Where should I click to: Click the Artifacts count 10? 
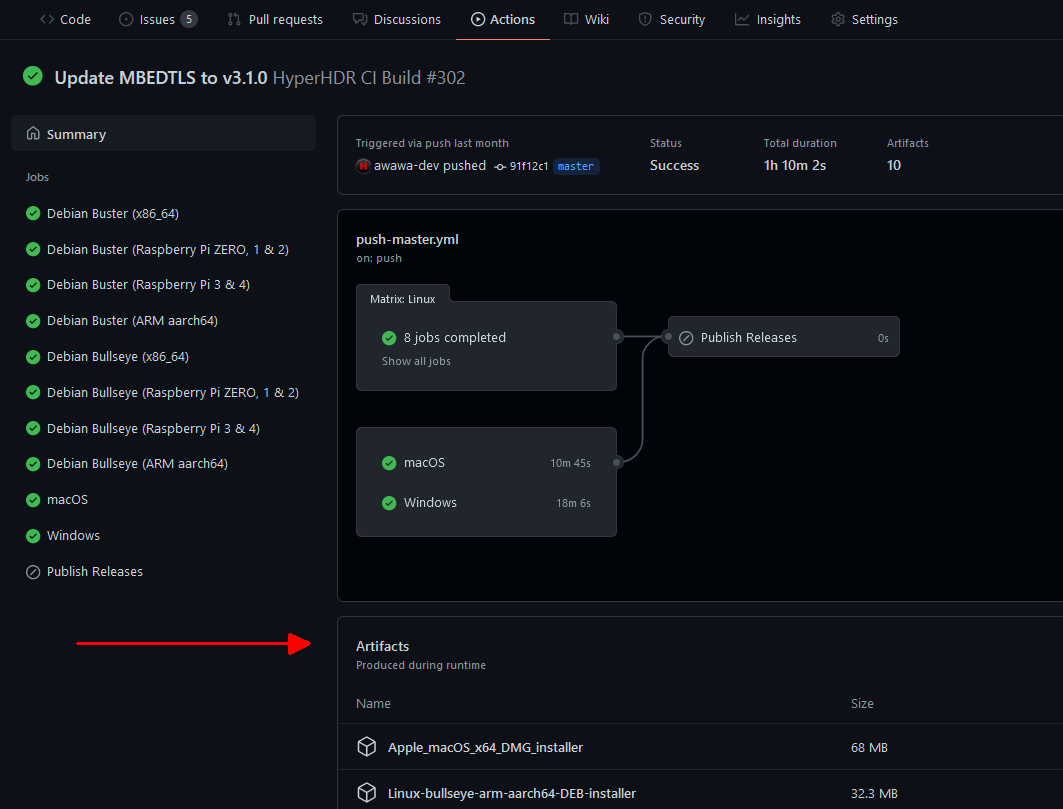click(x=894, y=165)
